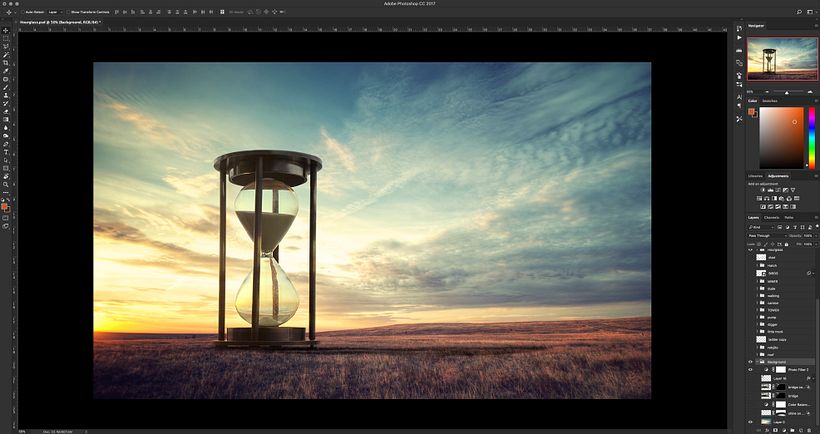Open the layer filter Kind dropdown
Viewport: 820px width, 434px height.
click(761, 227)
